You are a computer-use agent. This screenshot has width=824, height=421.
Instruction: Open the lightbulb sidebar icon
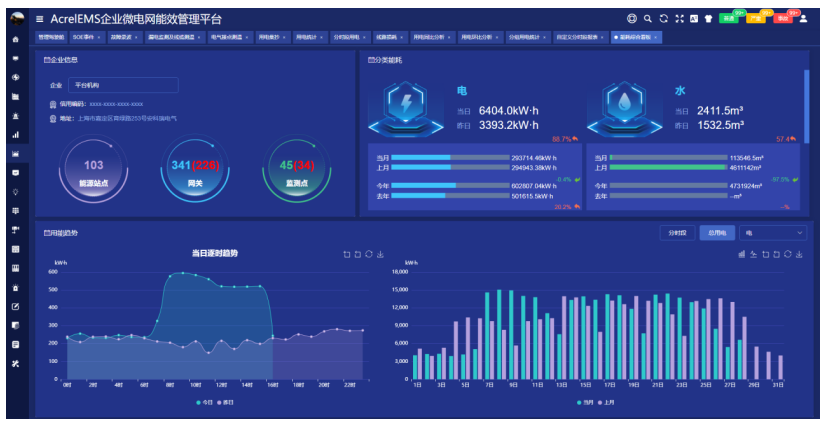point(15,192)
